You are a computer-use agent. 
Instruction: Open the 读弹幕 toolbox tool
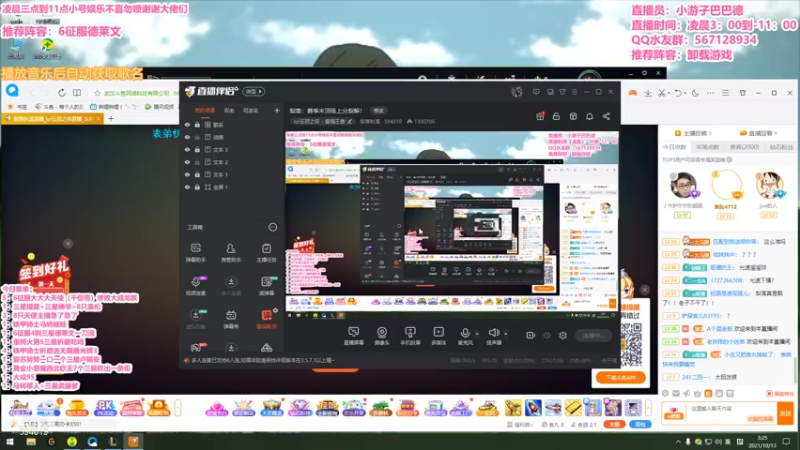pyautogui.click(x=266, y=286)
